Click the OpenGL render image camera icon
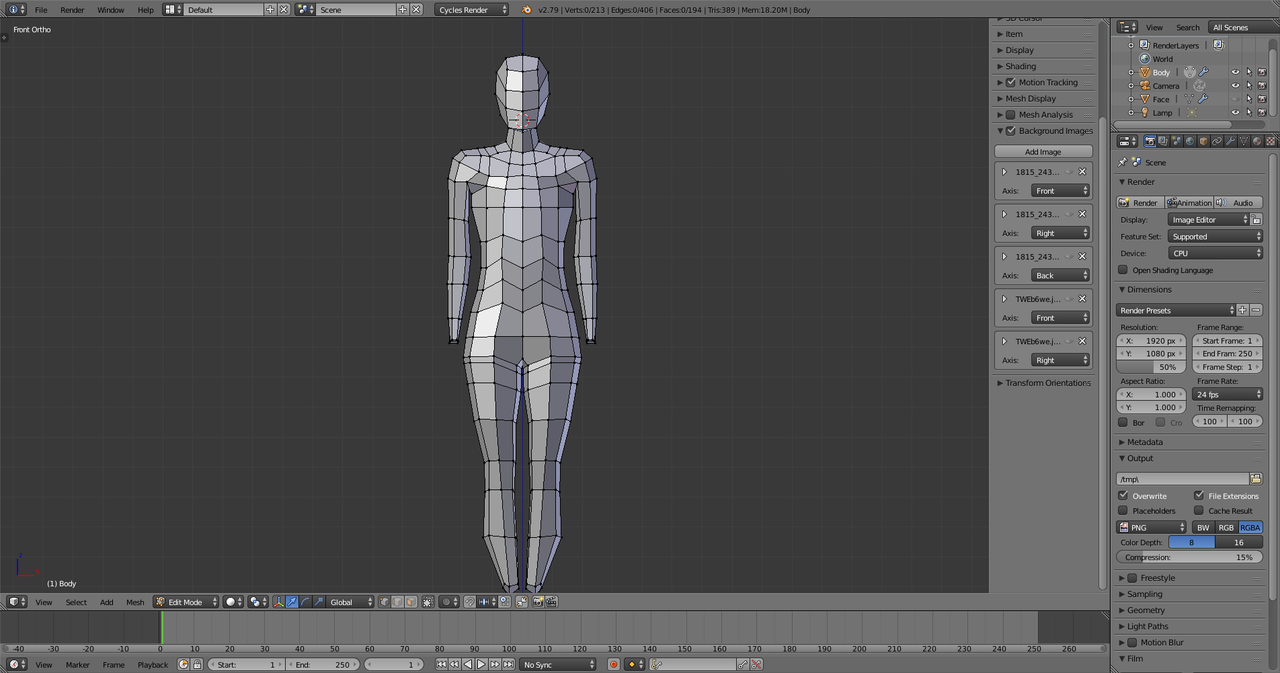 [537, 602]
